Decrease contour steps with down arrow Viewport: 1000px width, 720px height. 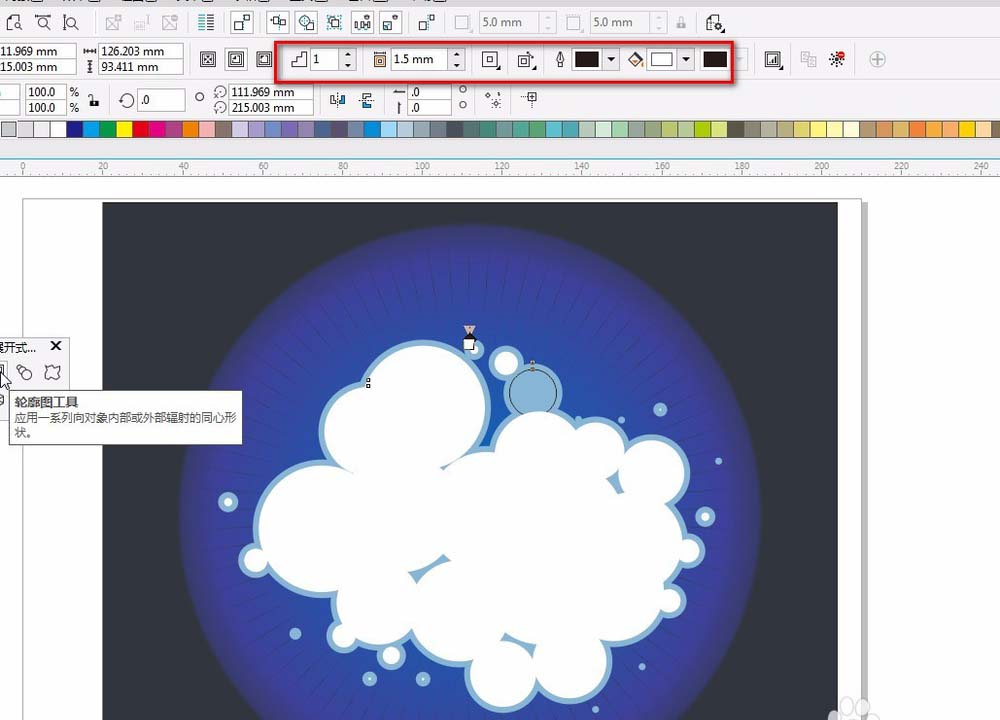tap(348, 65)
